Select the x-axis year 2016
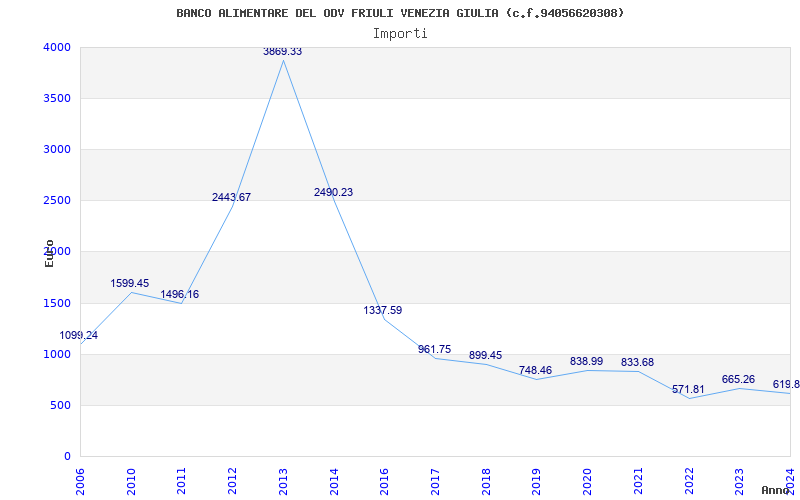 [x=385, y=481]
